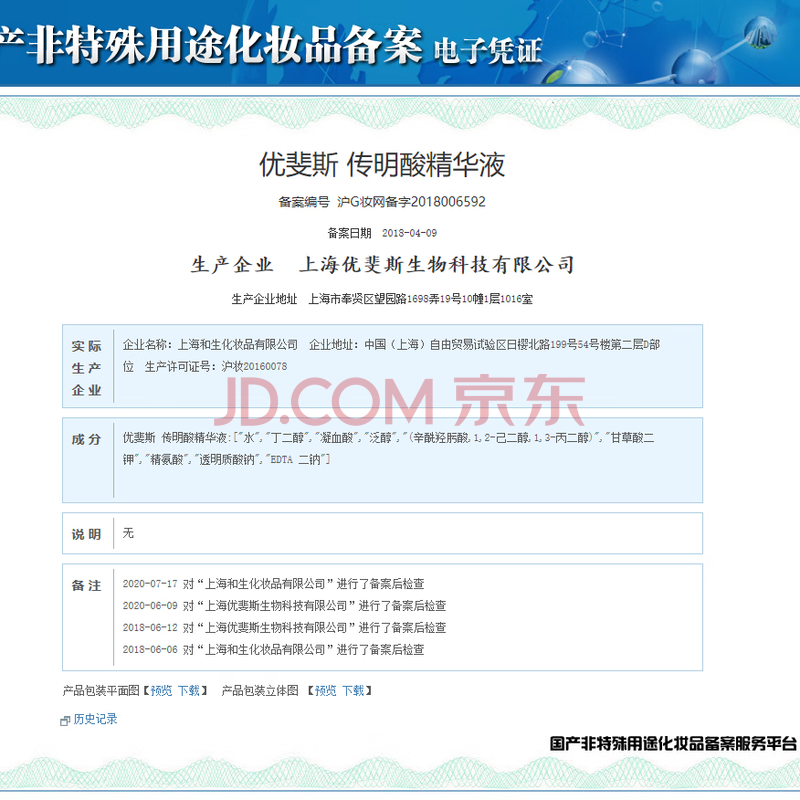Click the 历史记录 icon

(x=65, y=720)
